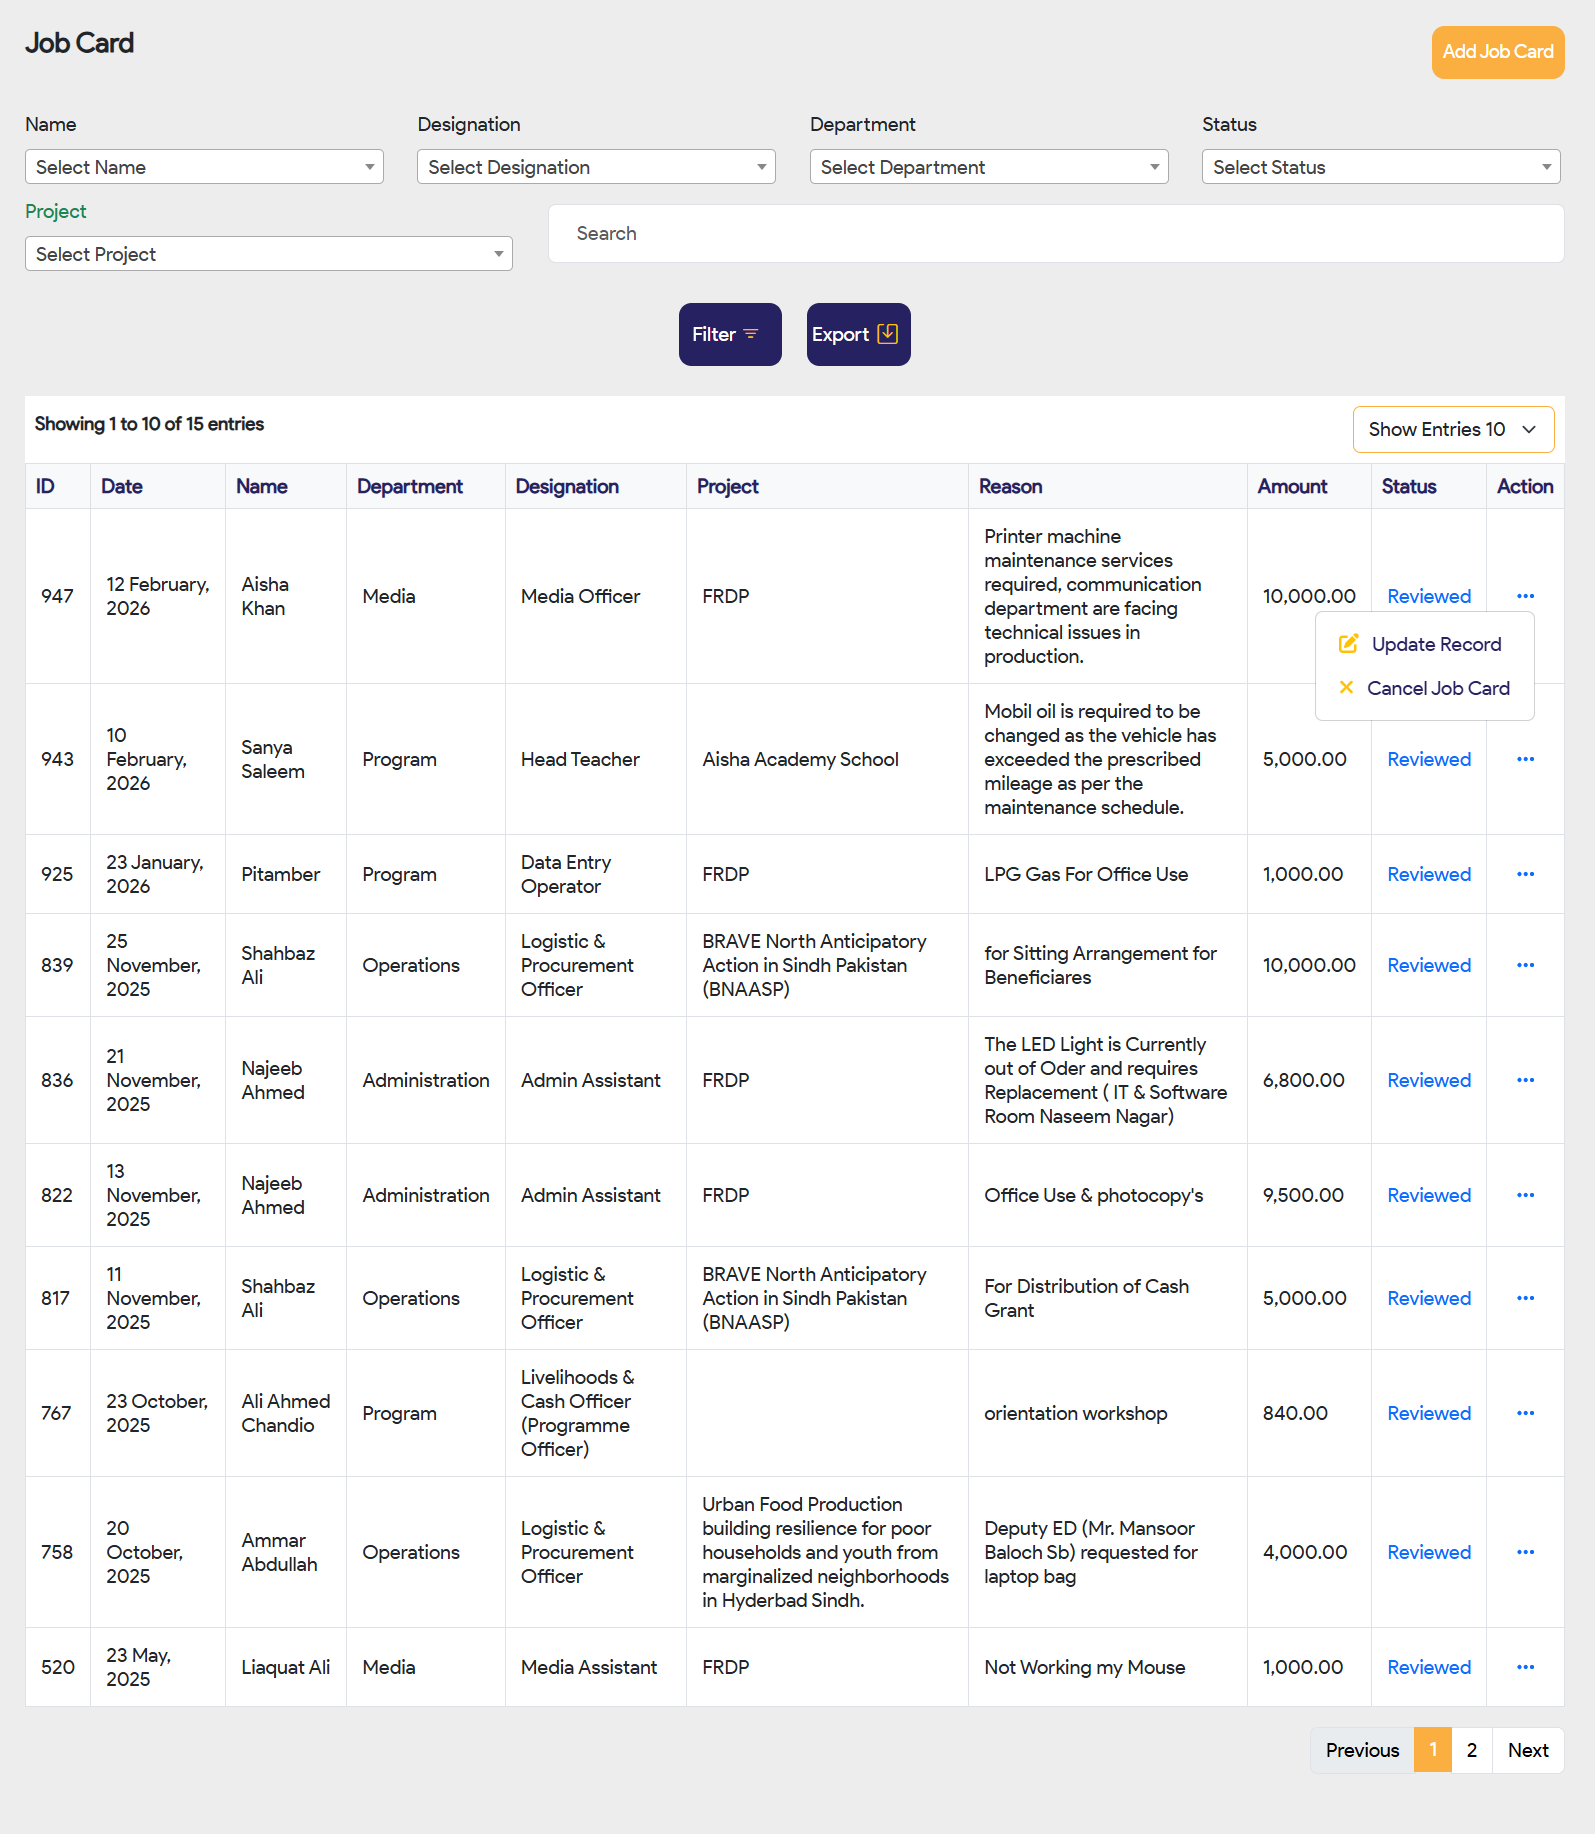Click action ellipsis for job card 767
1595x1834 pixels.
[x=1525, y=1413]
